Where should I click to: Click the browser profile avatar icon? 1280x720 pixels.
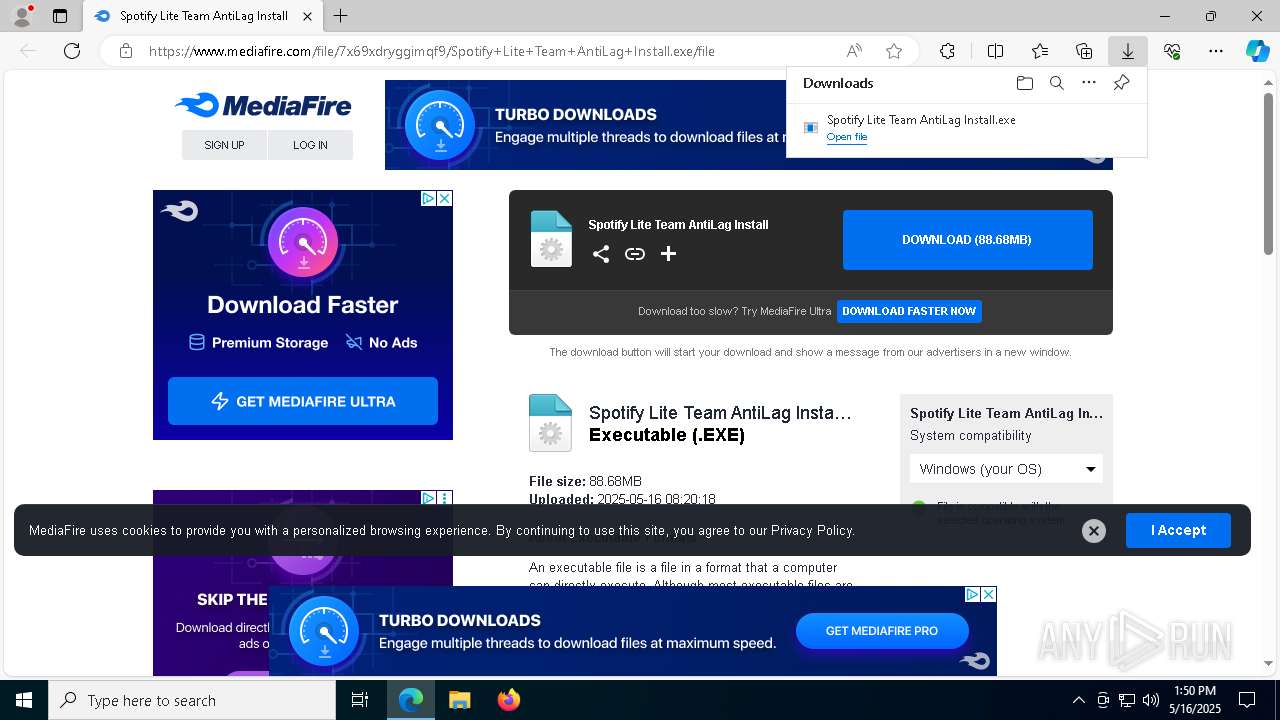point(22,16)
